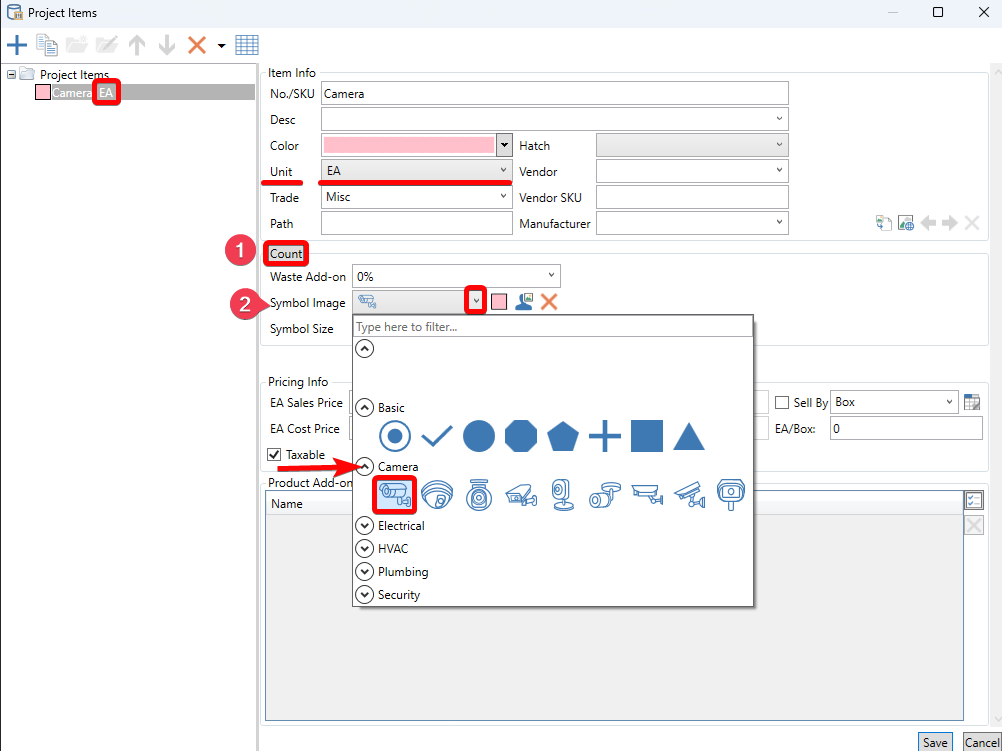Choose the pentagon symbol

pos(563,437)
